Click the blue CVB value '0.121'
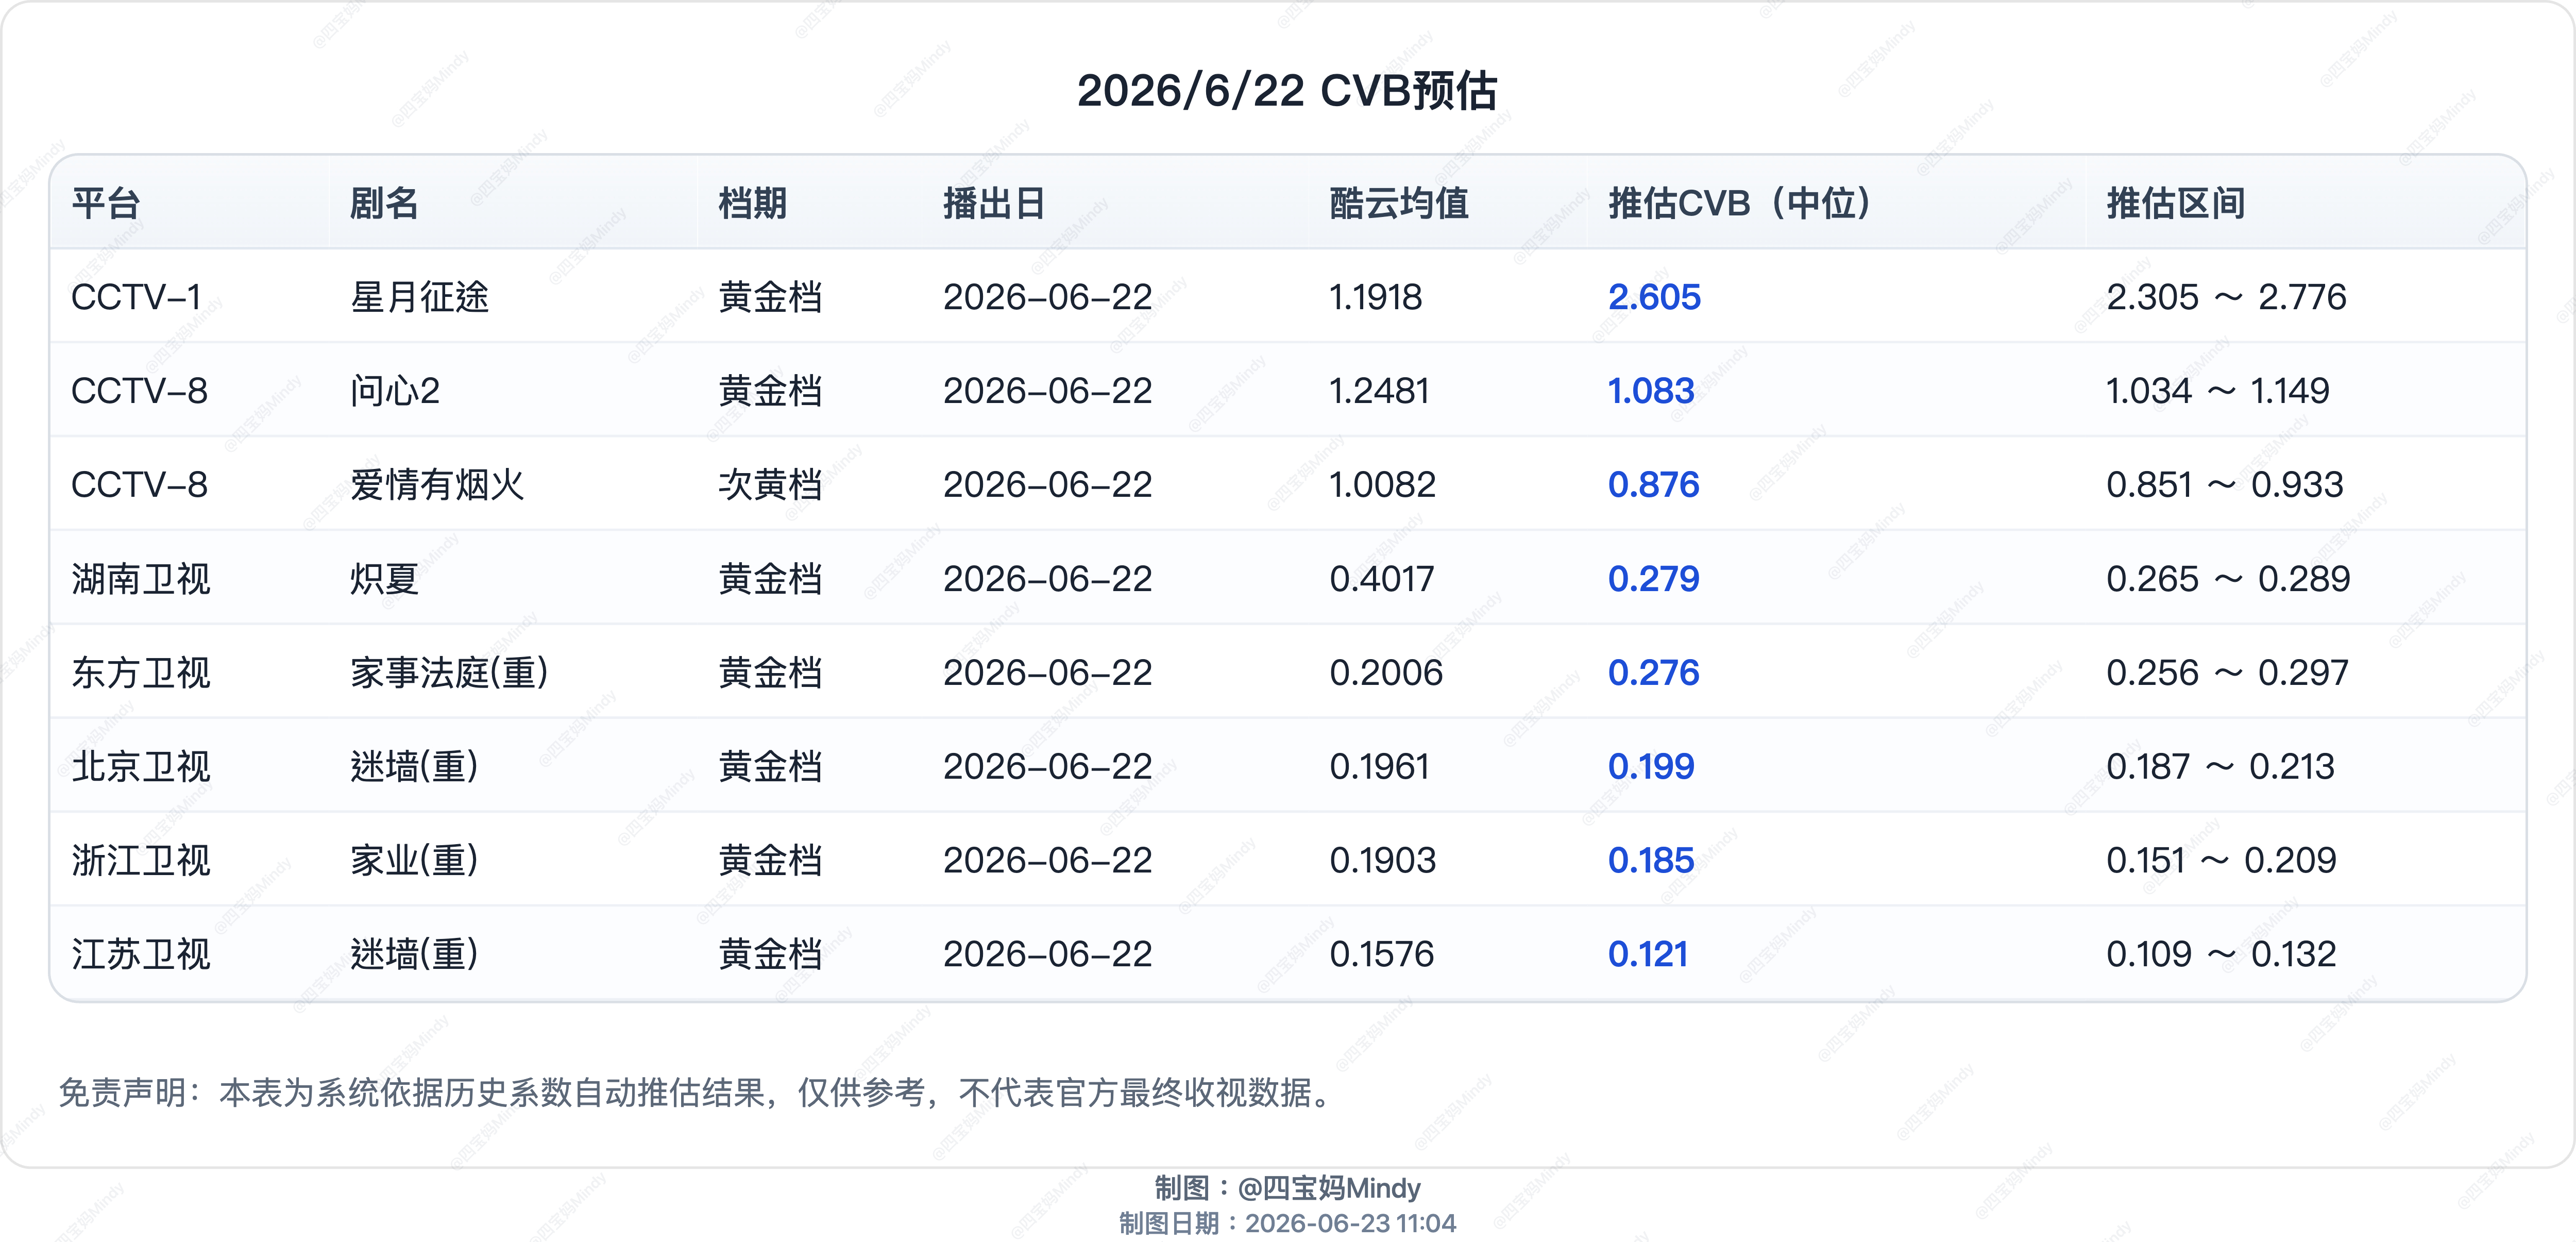This screenshot has height=1242, width=2576. (1647, 954)
